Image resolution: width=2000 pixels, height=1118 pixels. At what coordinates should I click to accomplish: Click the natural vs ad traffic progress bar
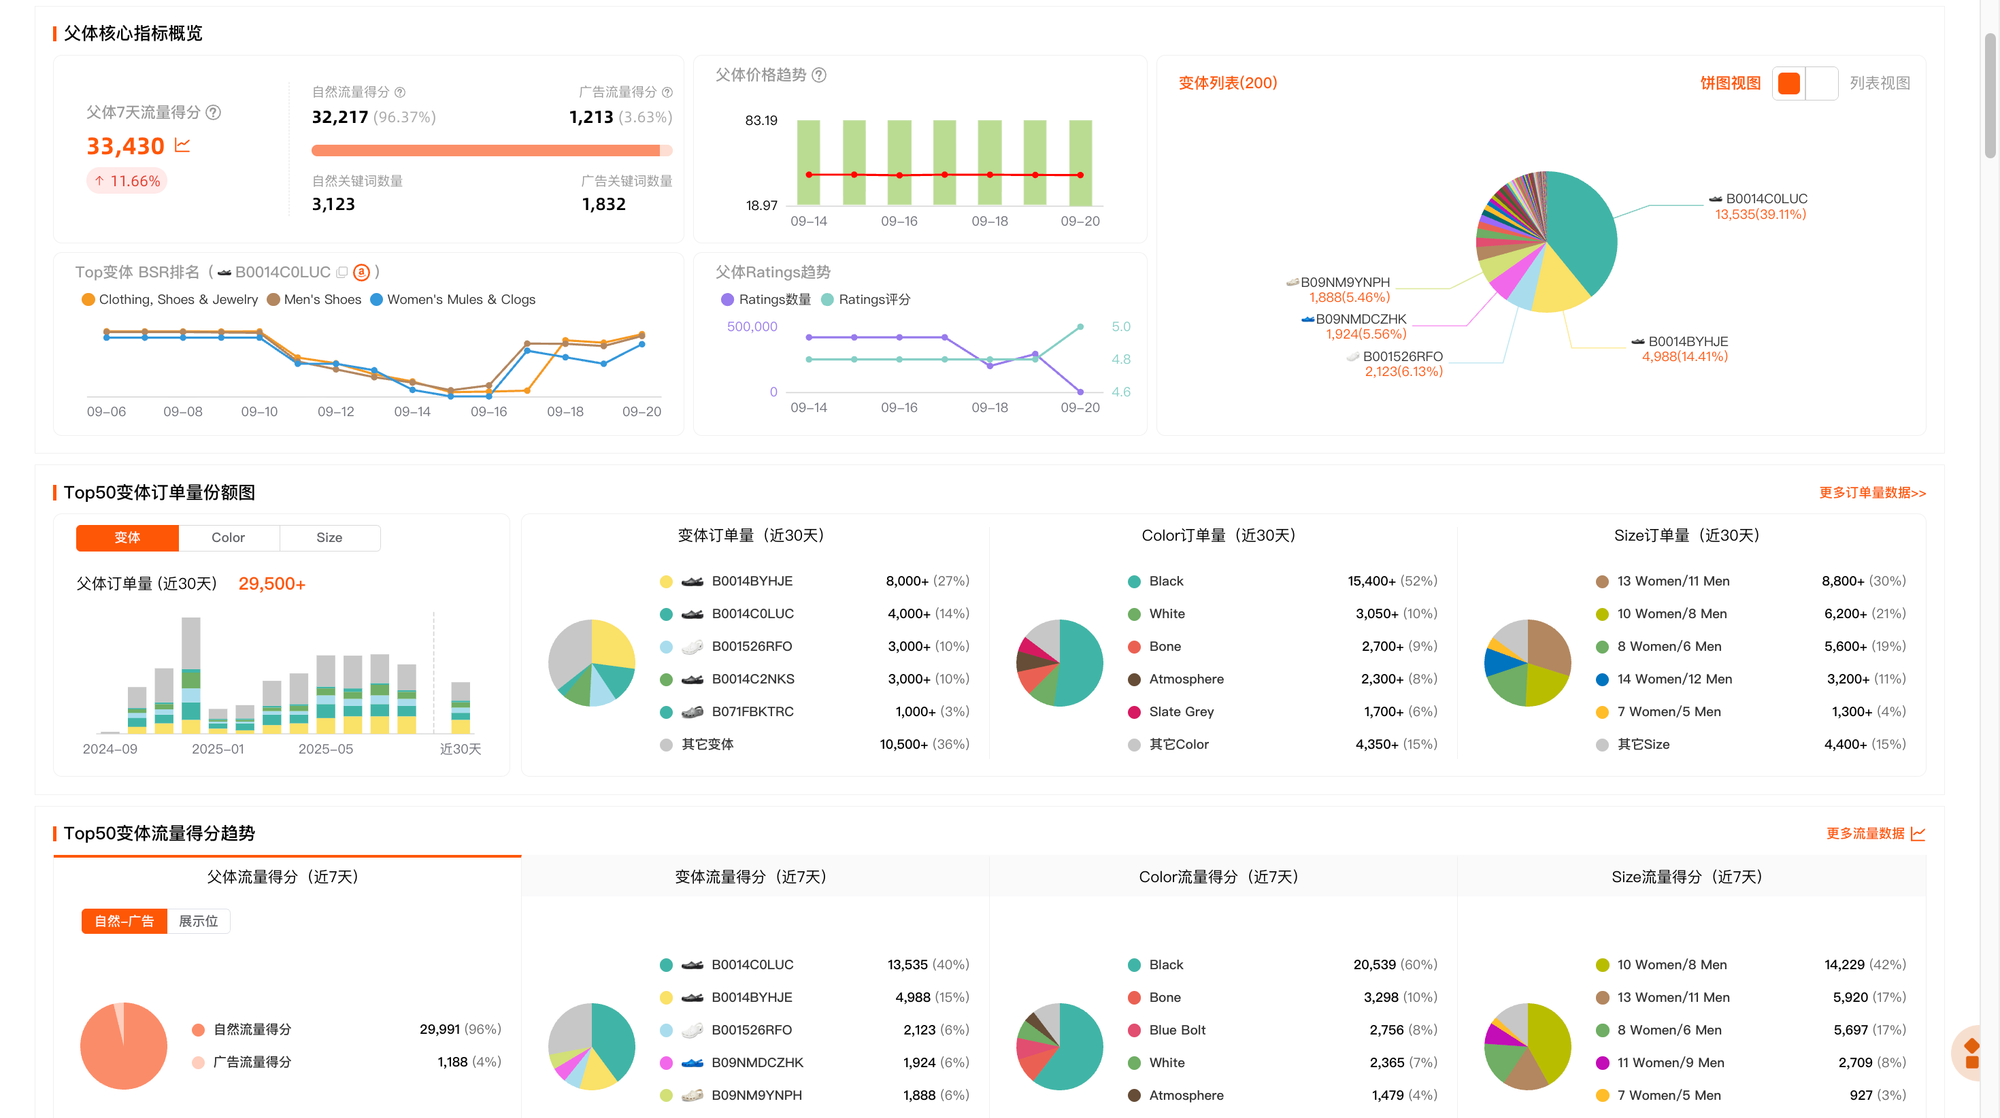click(x=491, y=151)
